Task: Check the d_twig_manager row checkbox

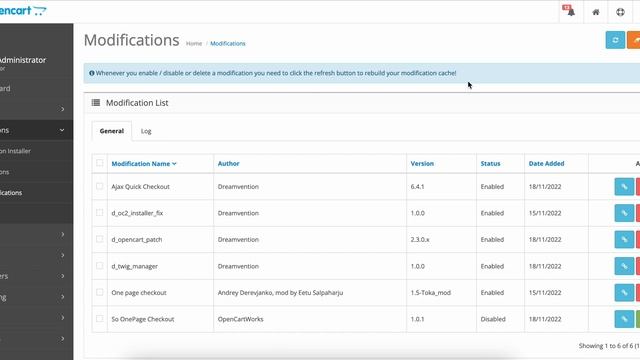Action: tap(100, 266)
